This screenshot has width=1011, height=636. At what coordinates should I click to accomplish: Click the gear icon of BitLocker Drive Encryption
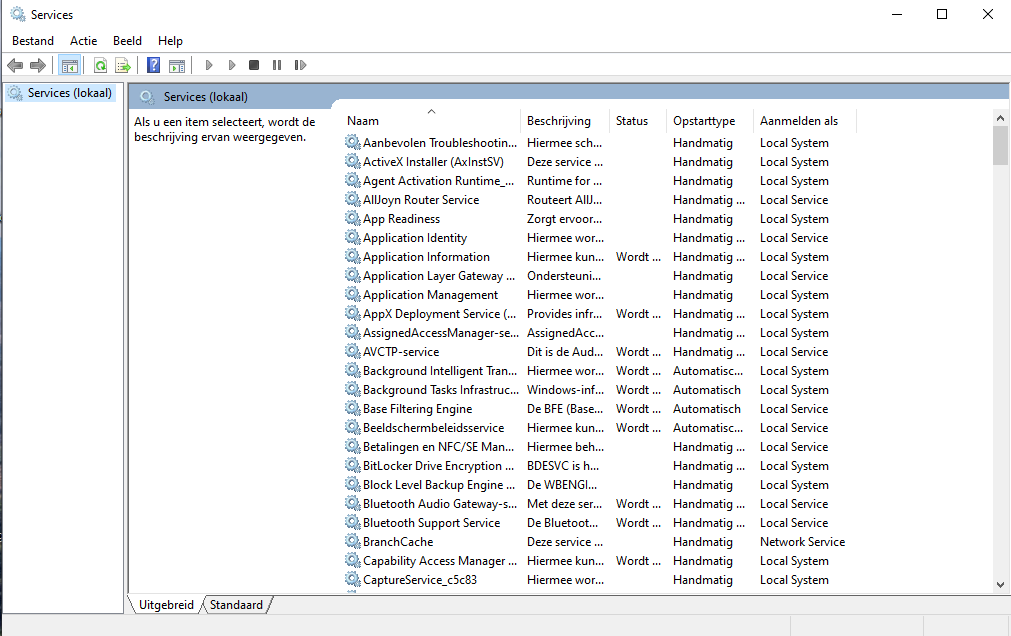[x=352, y=465]
